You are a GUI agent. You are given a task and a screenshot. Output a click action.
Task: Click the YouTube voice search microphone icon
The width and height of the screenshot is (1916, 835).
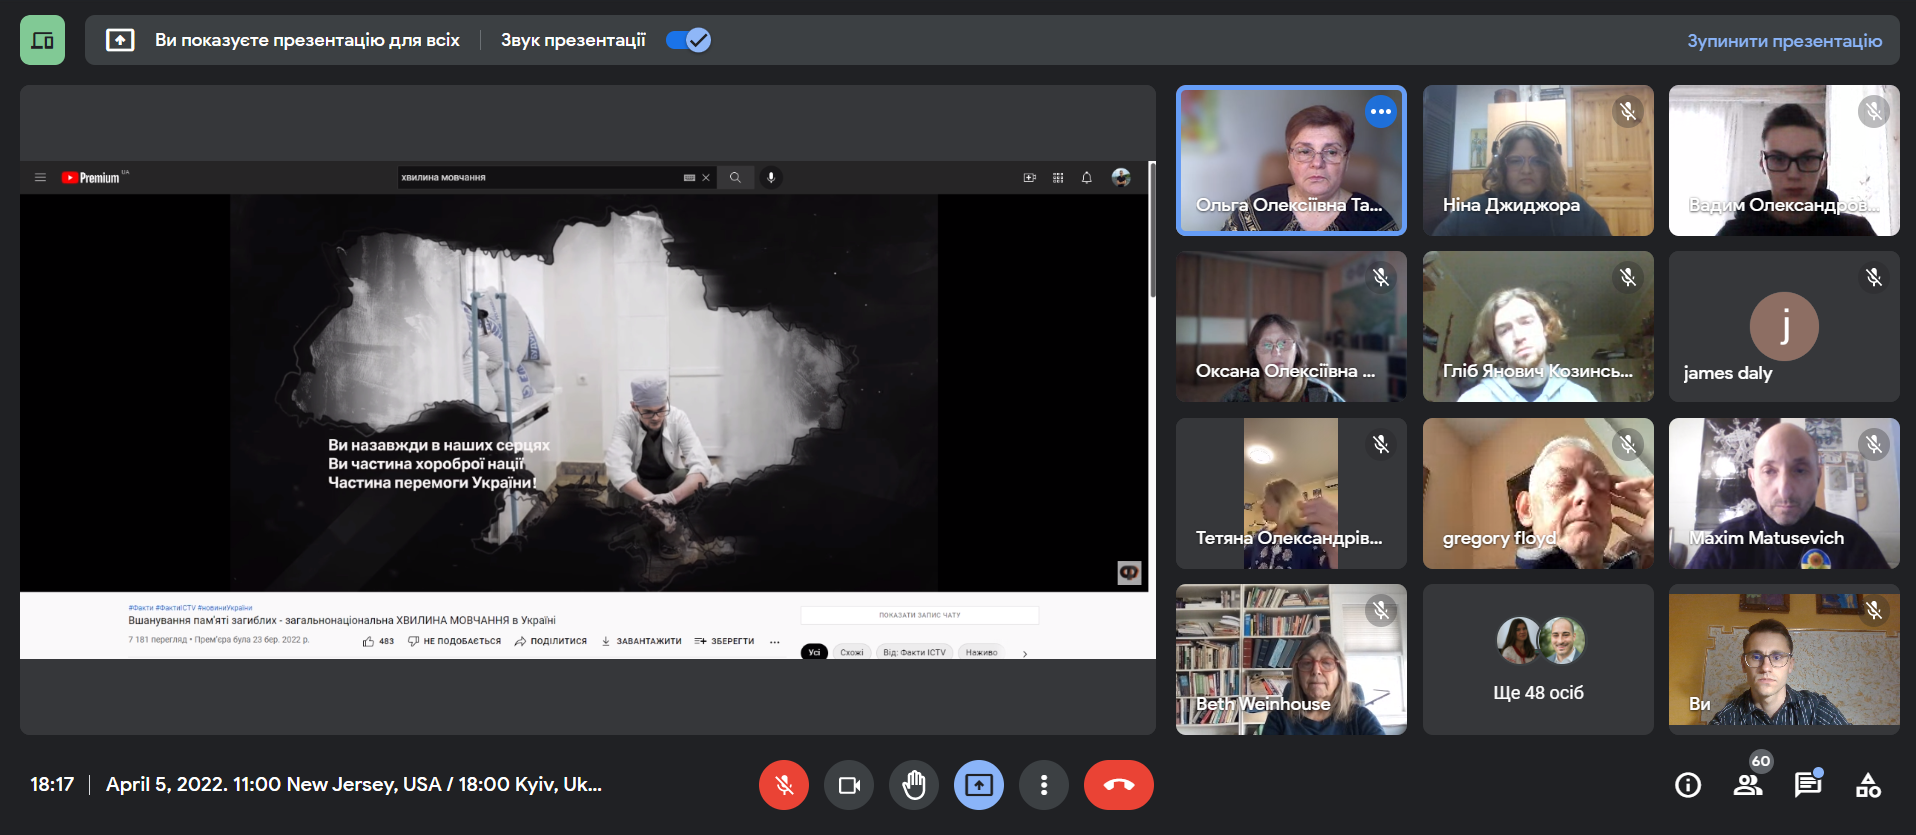(770, 177)
